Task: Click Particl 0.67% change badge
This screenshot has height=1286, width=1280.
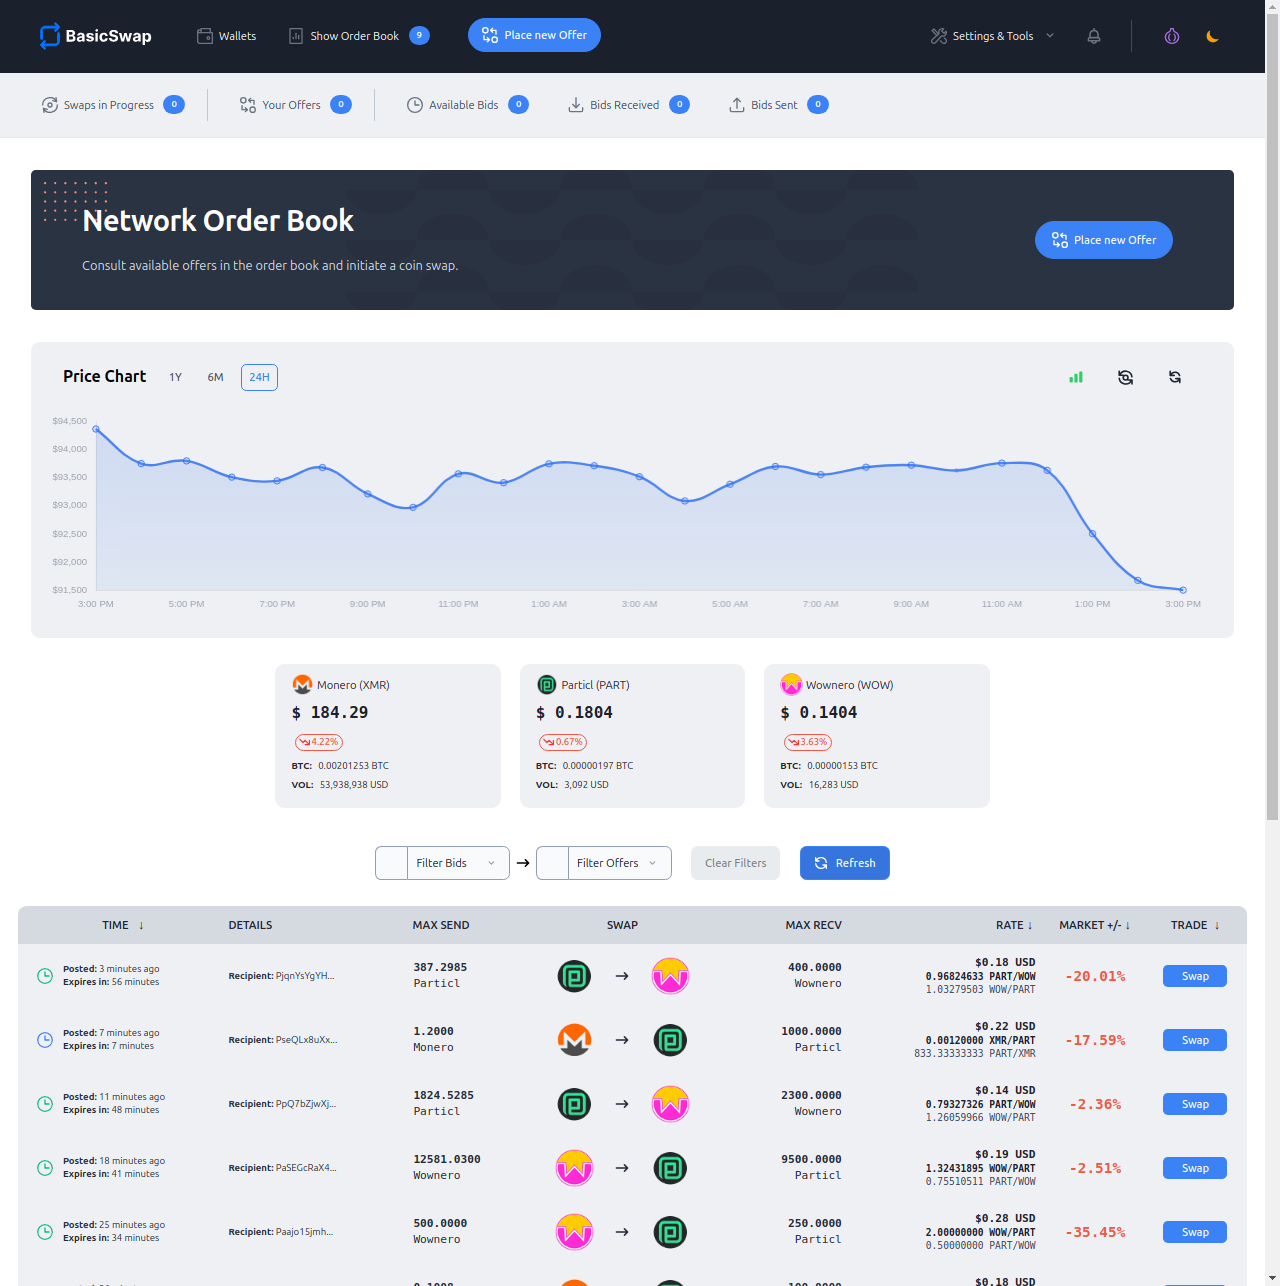Action: [x=563, y=742]
